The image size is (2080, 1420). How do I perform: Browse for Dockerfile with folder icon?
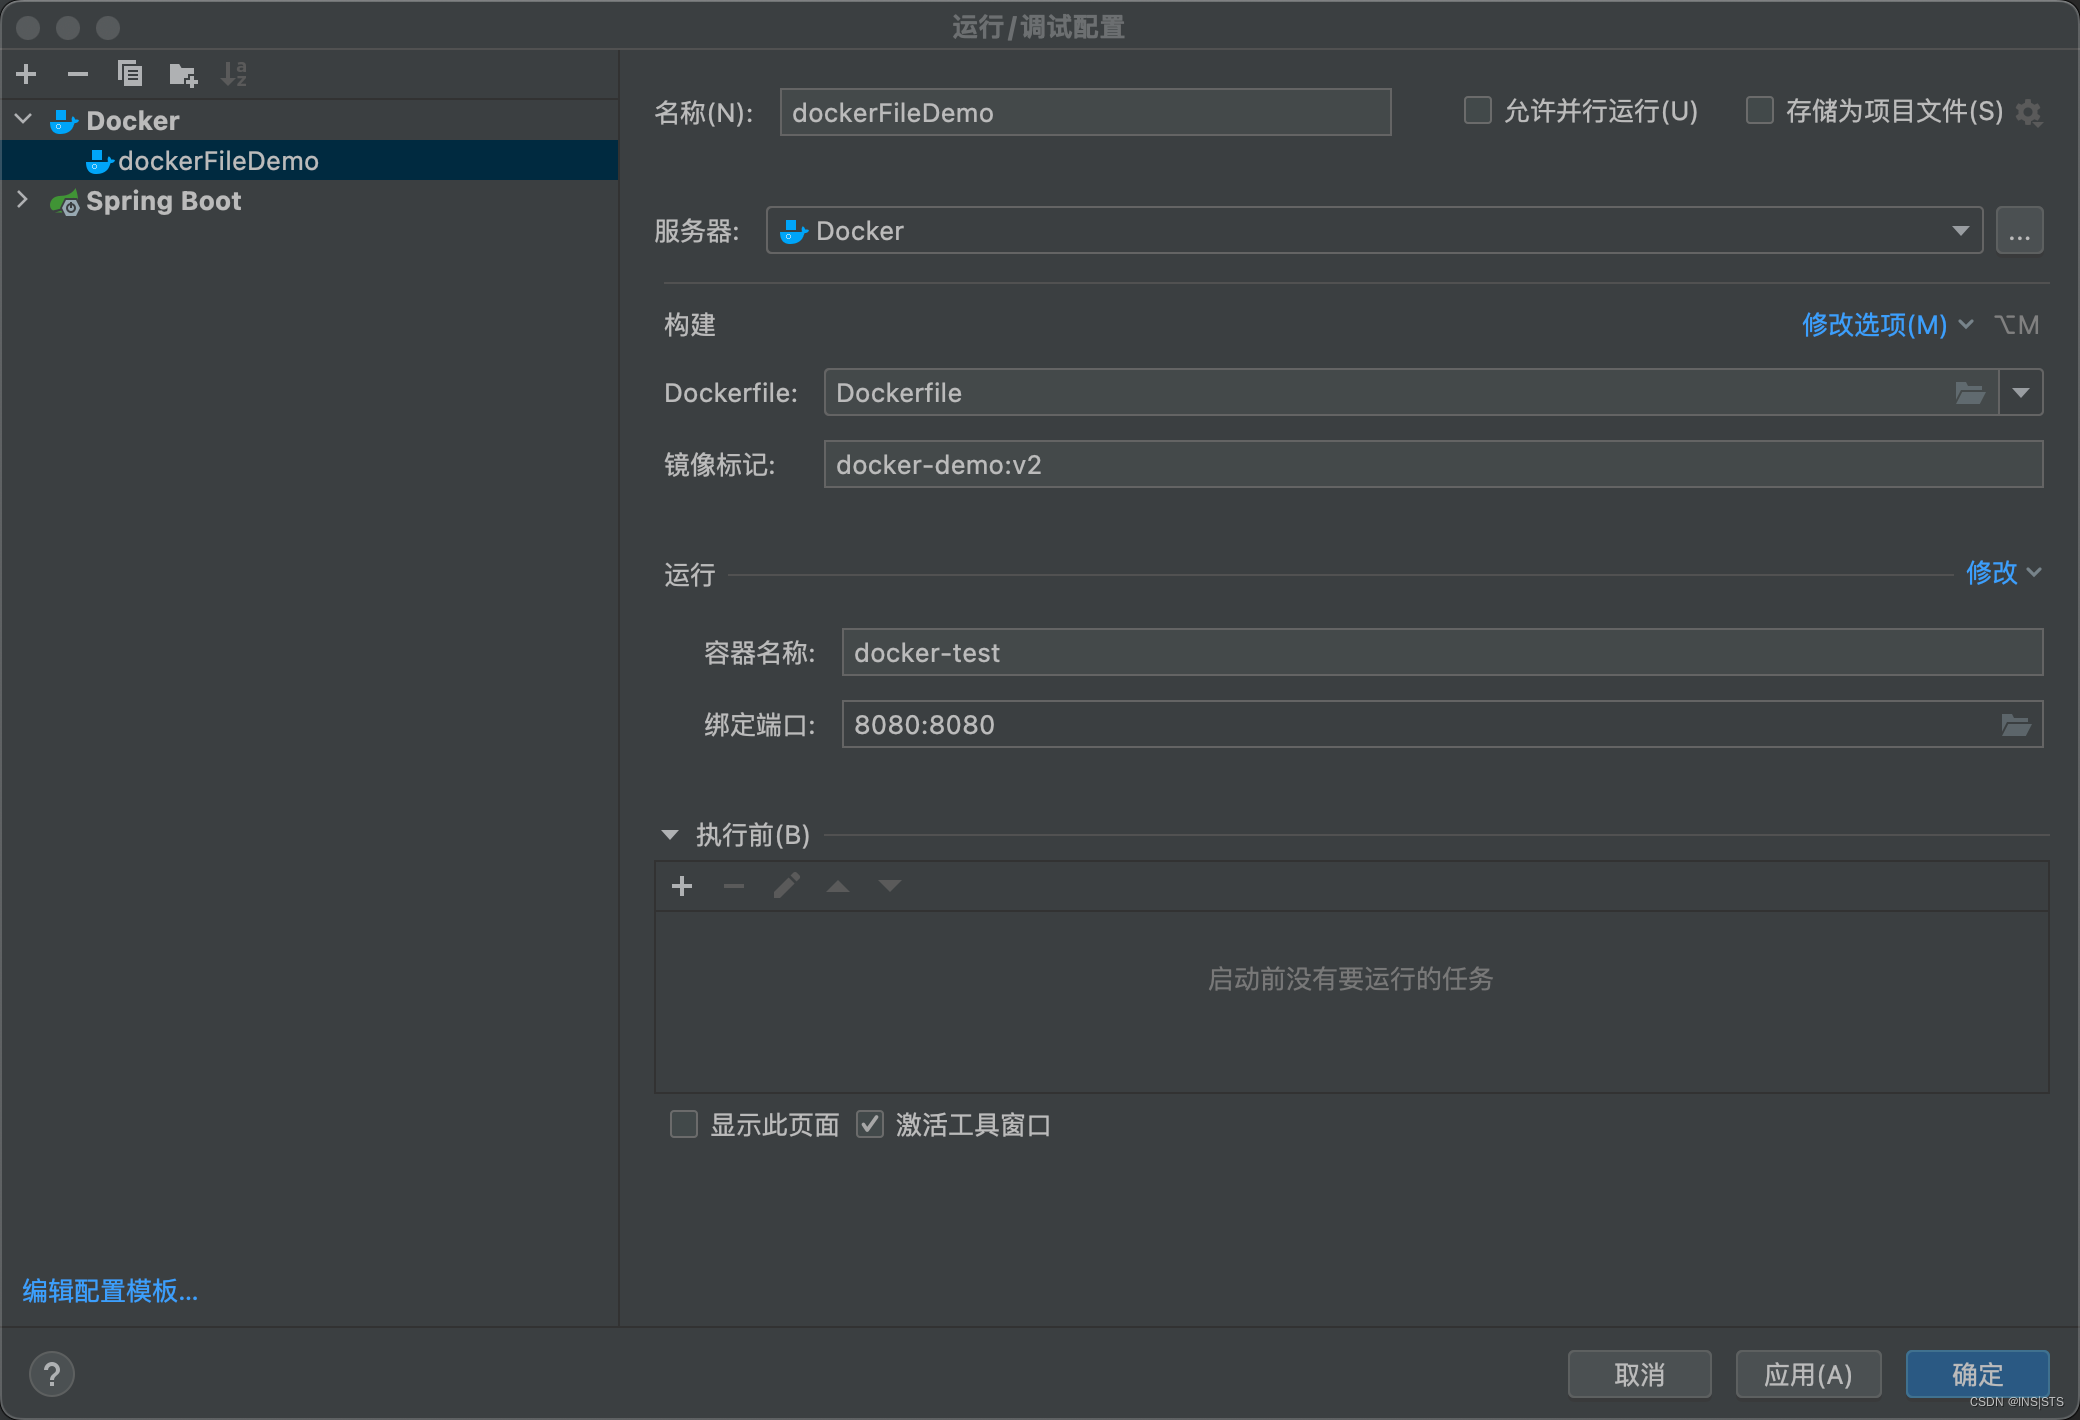tap(1970, 393)
